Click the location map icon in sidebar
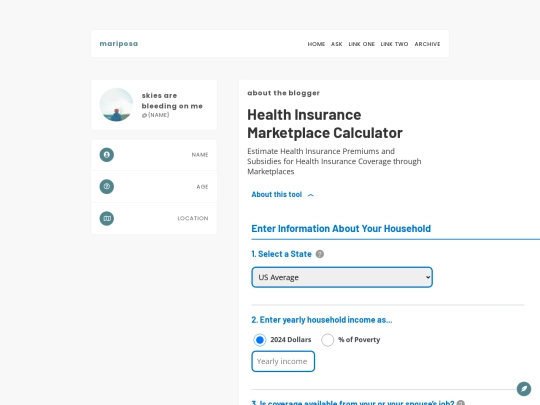Screen dimensions: 540x405 107,218
